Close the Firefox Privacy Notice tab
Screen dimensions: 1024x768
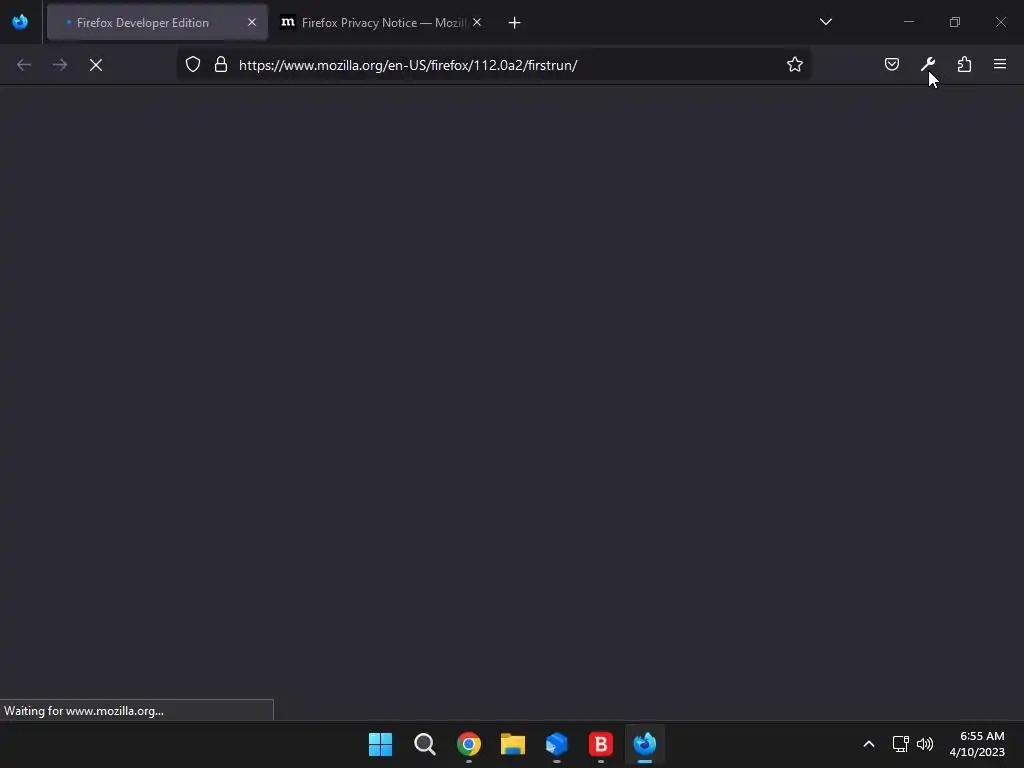click(477, 22)
